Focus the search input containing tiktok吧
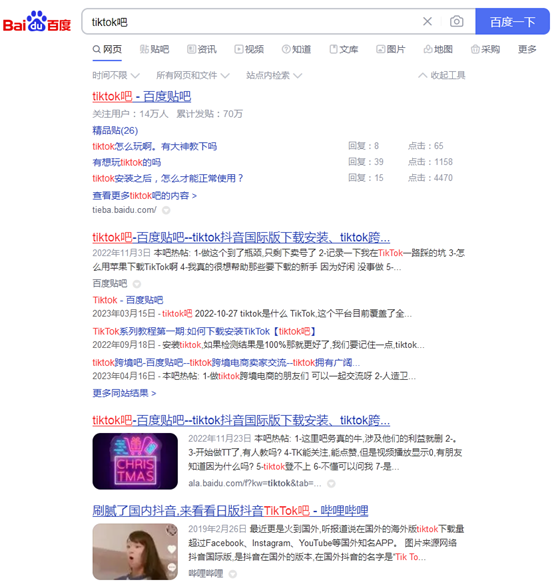 (x=253, y=22)
